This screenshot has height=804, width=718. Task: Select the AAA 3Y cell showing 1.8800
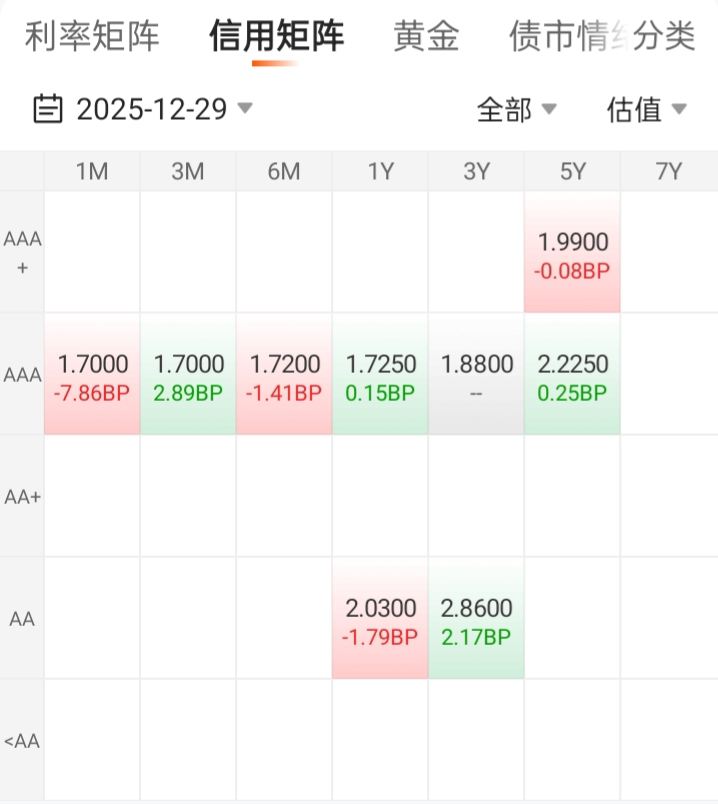click(476, 375)
